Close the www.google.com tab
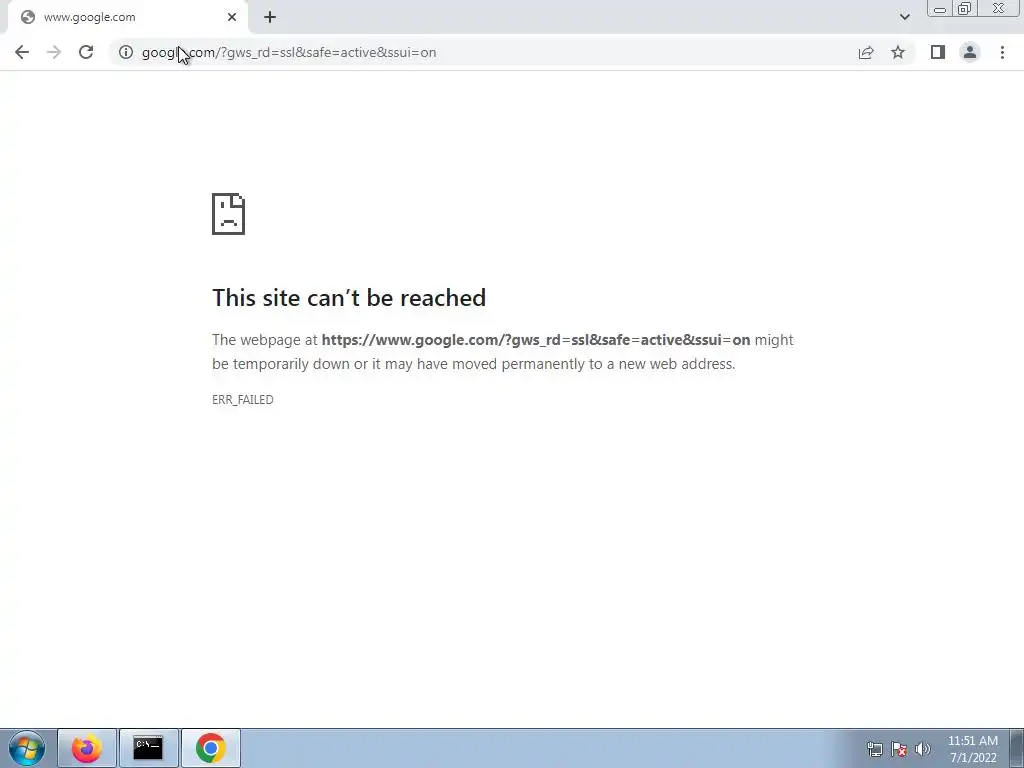1024x768 pixels. click(232, 17)
